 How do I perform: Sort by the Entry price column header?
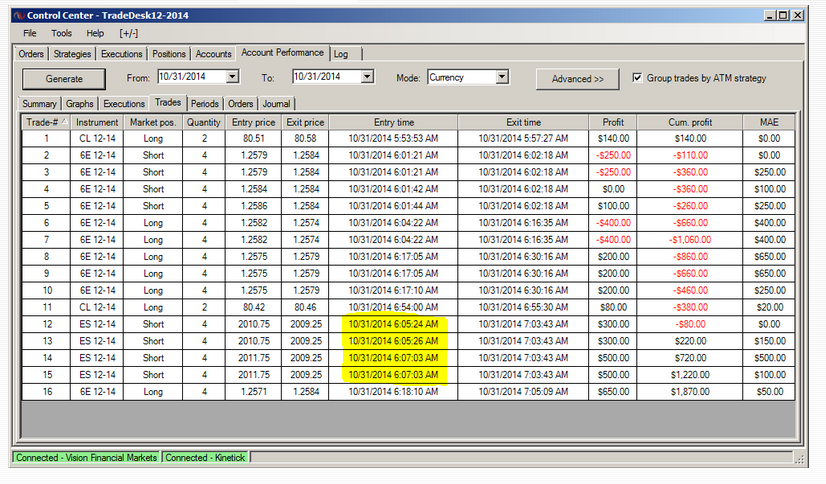pos(253,122)
